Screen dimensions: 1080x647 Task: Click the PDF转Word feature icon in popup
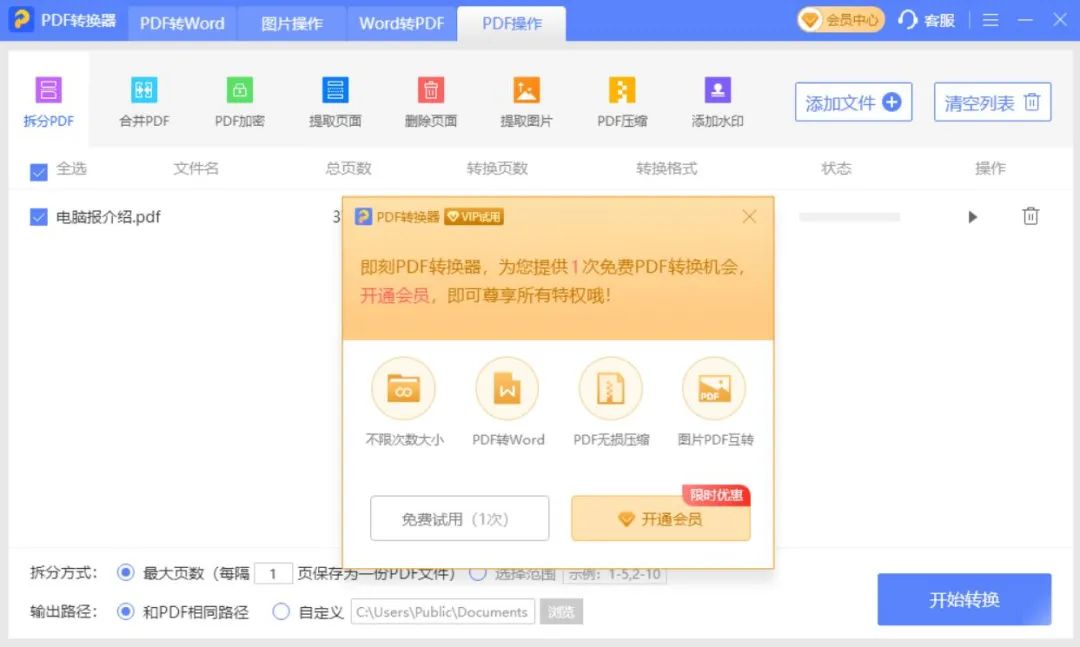507,388
